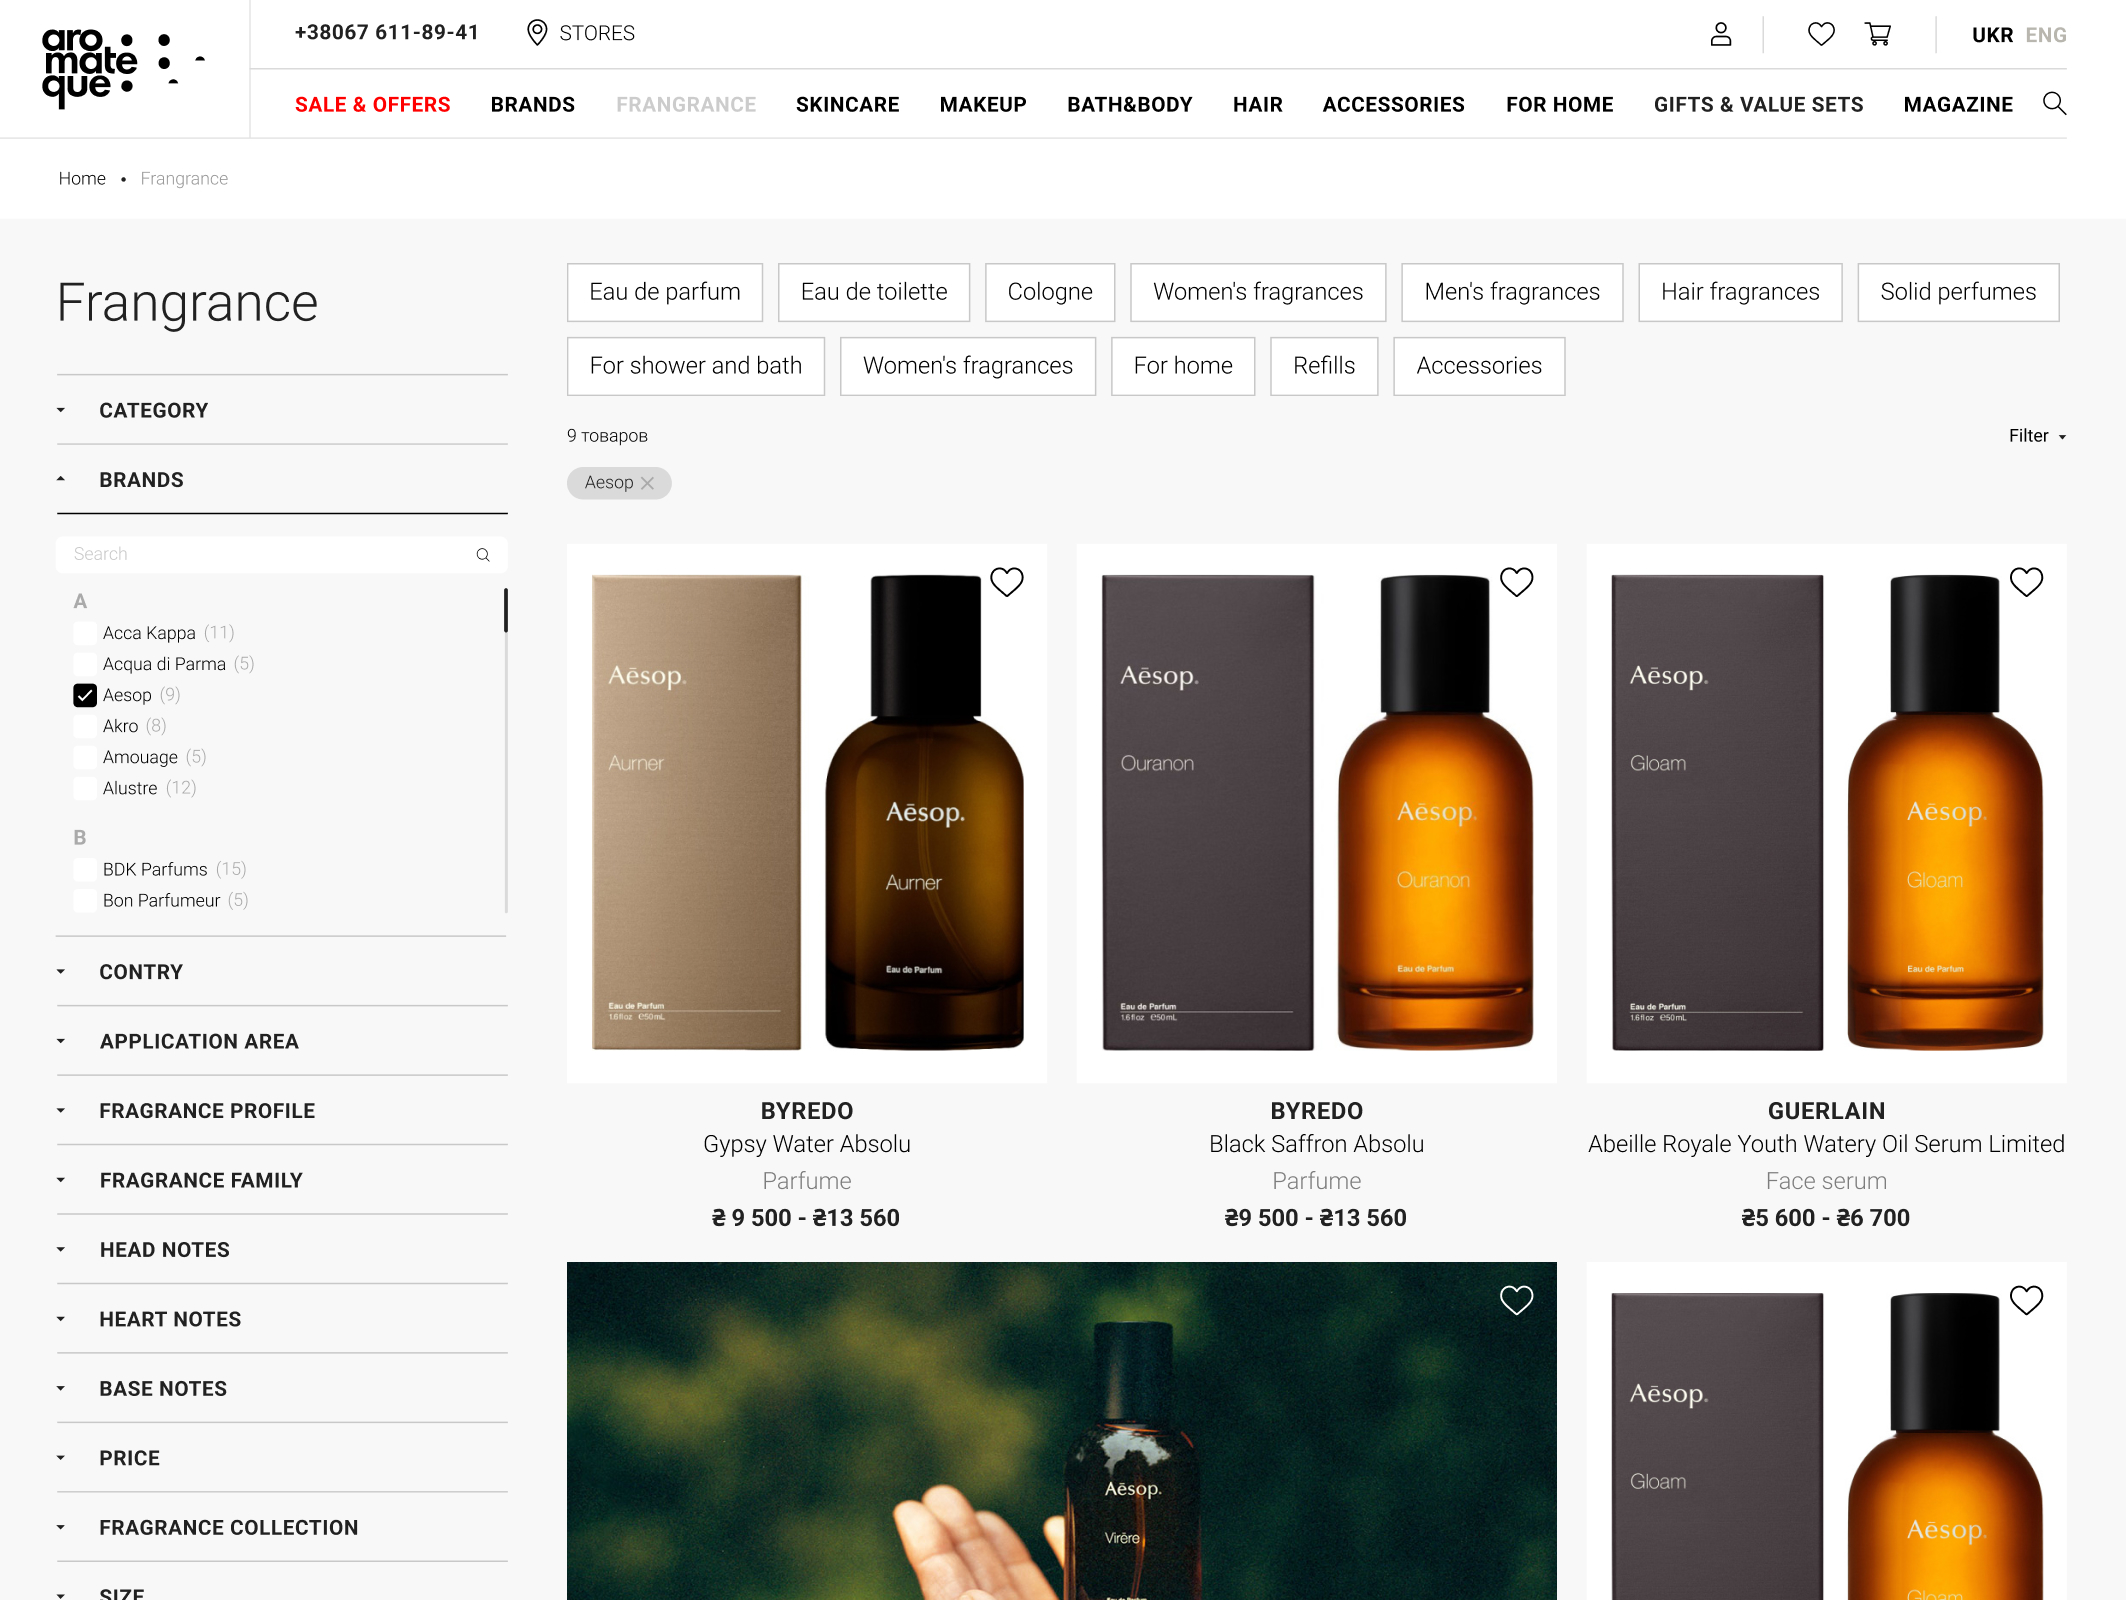Image resolution: width=2126 pixels, height=1600 pixels.
Task: Uncheck the Aesop brand checkbox
Action: pos(85,695)
